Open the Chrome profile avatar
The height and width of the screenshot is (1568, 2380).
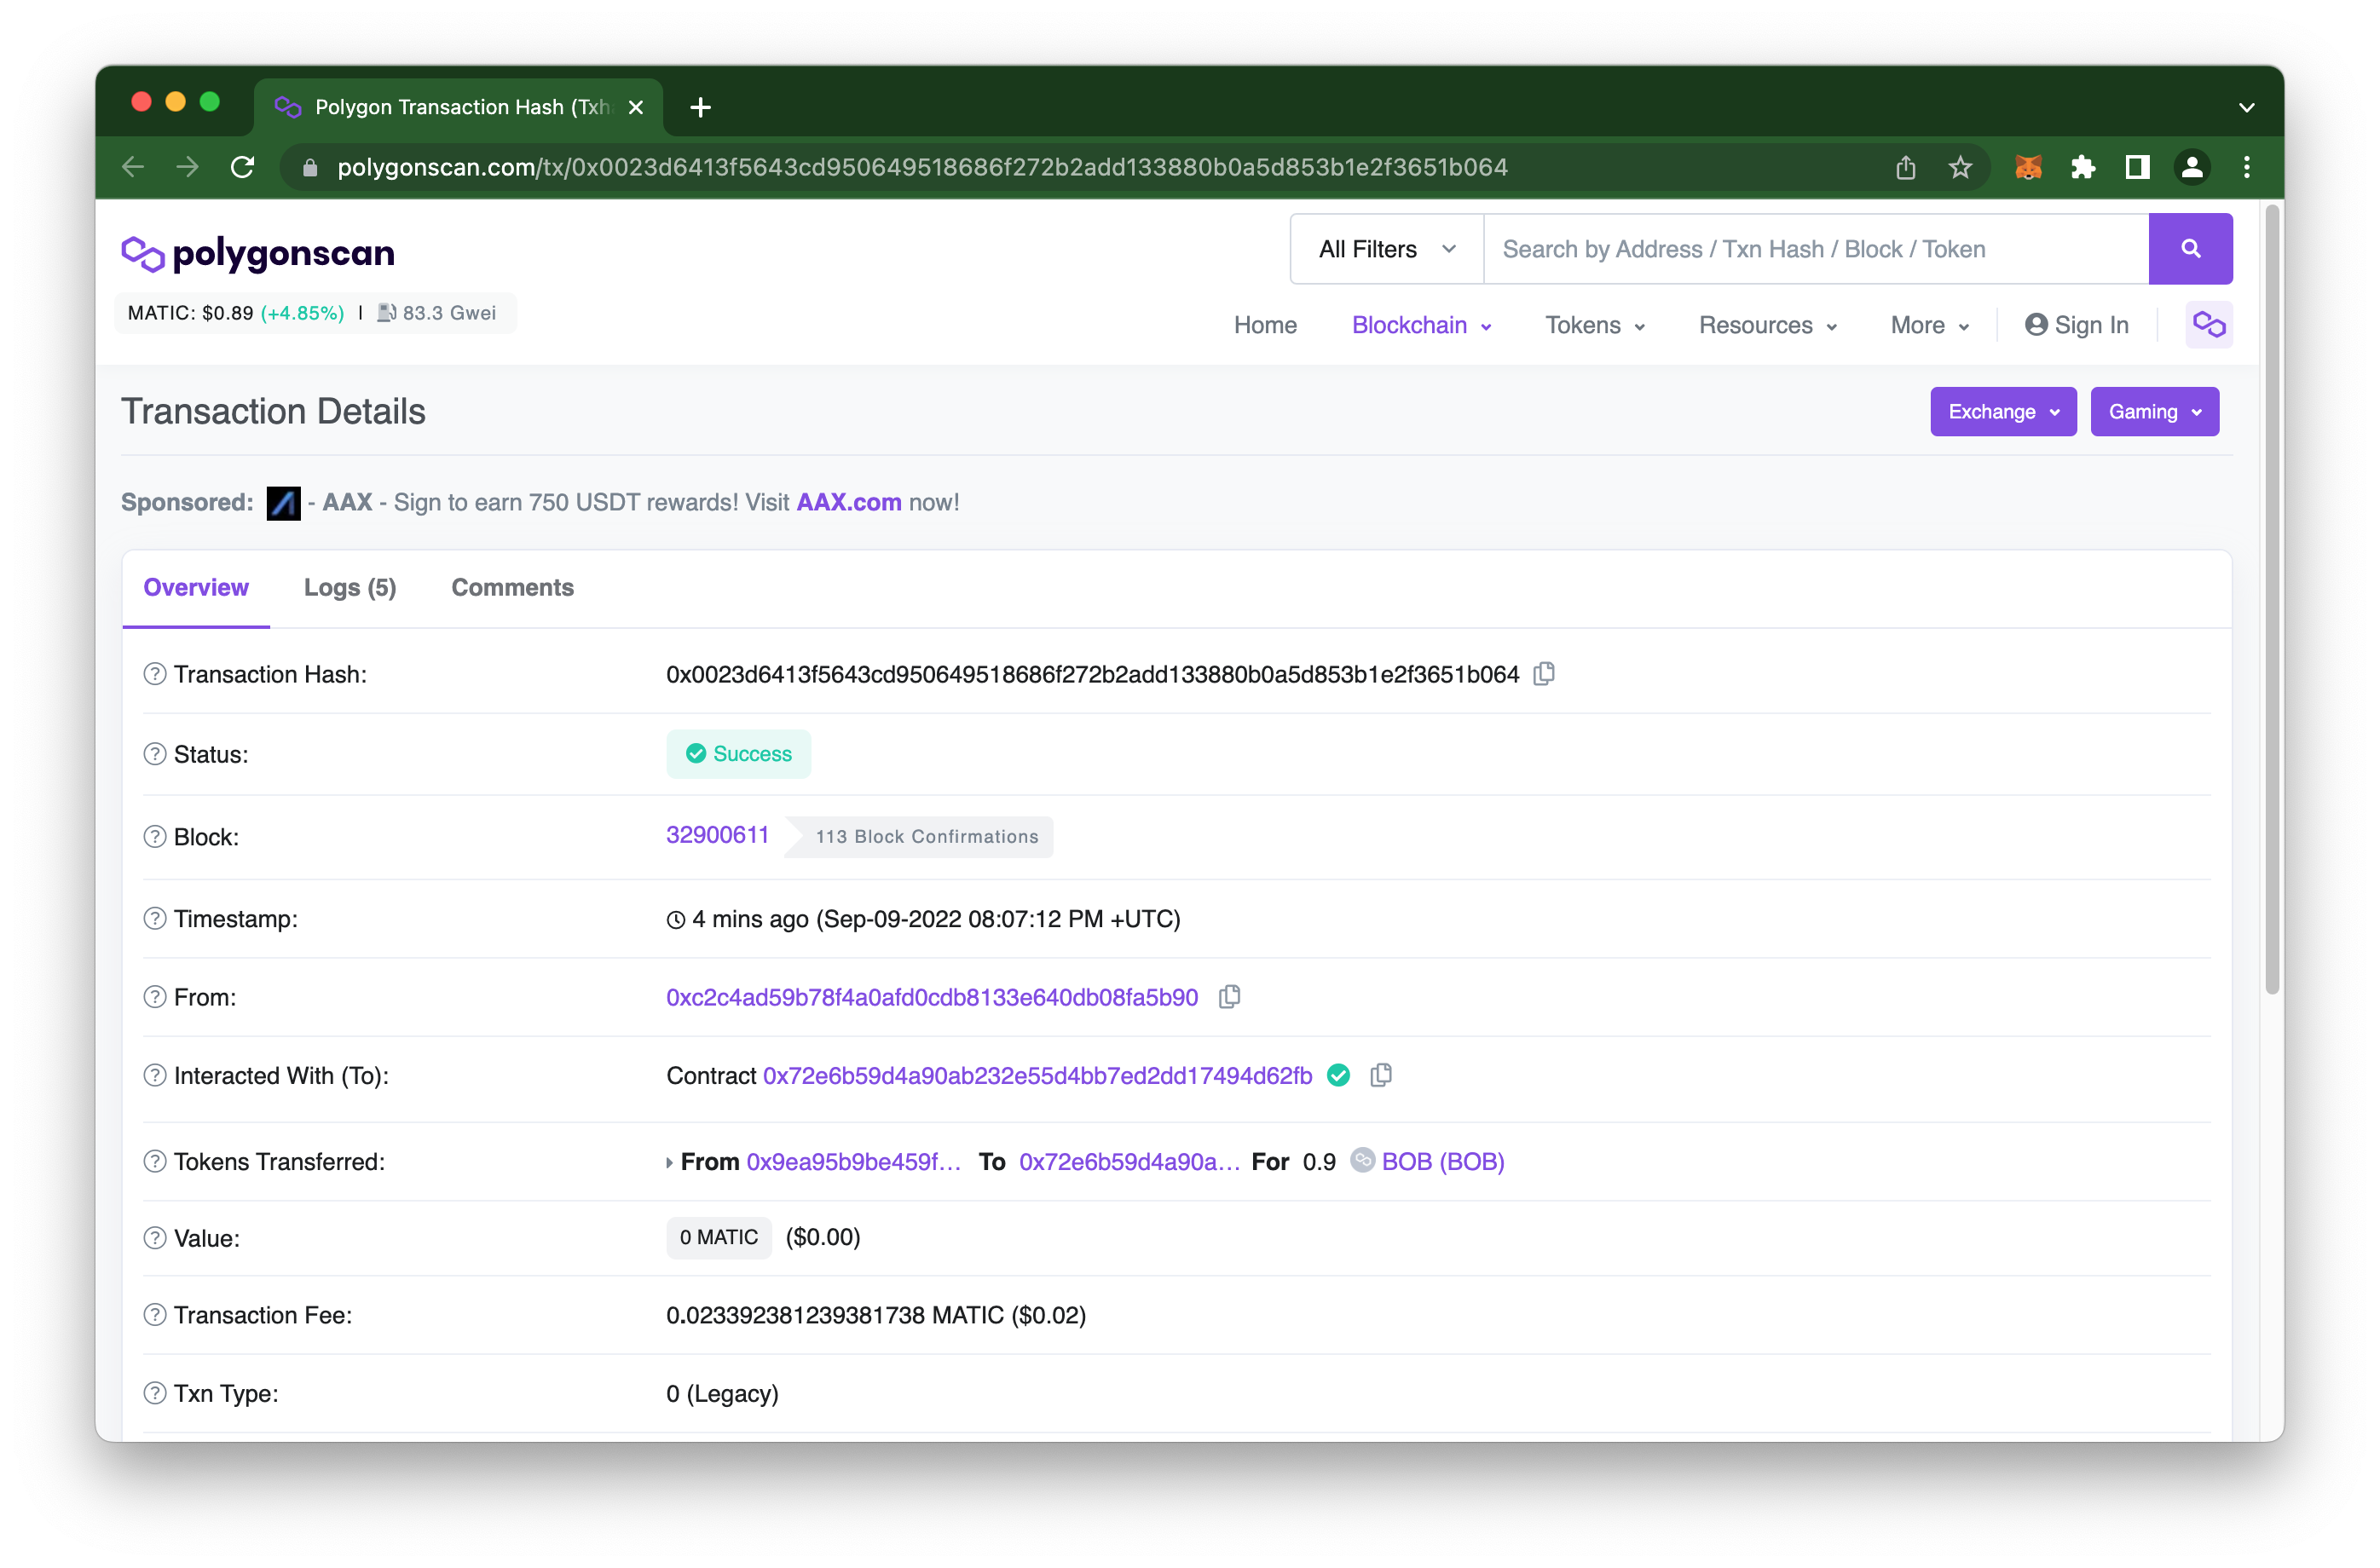[x=2192, y=167]
